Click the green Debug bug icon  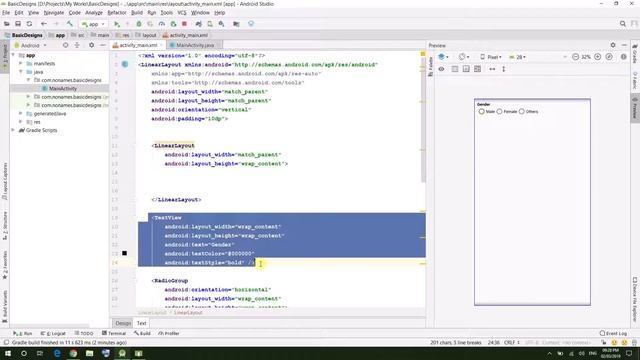(x=139, y=24)
